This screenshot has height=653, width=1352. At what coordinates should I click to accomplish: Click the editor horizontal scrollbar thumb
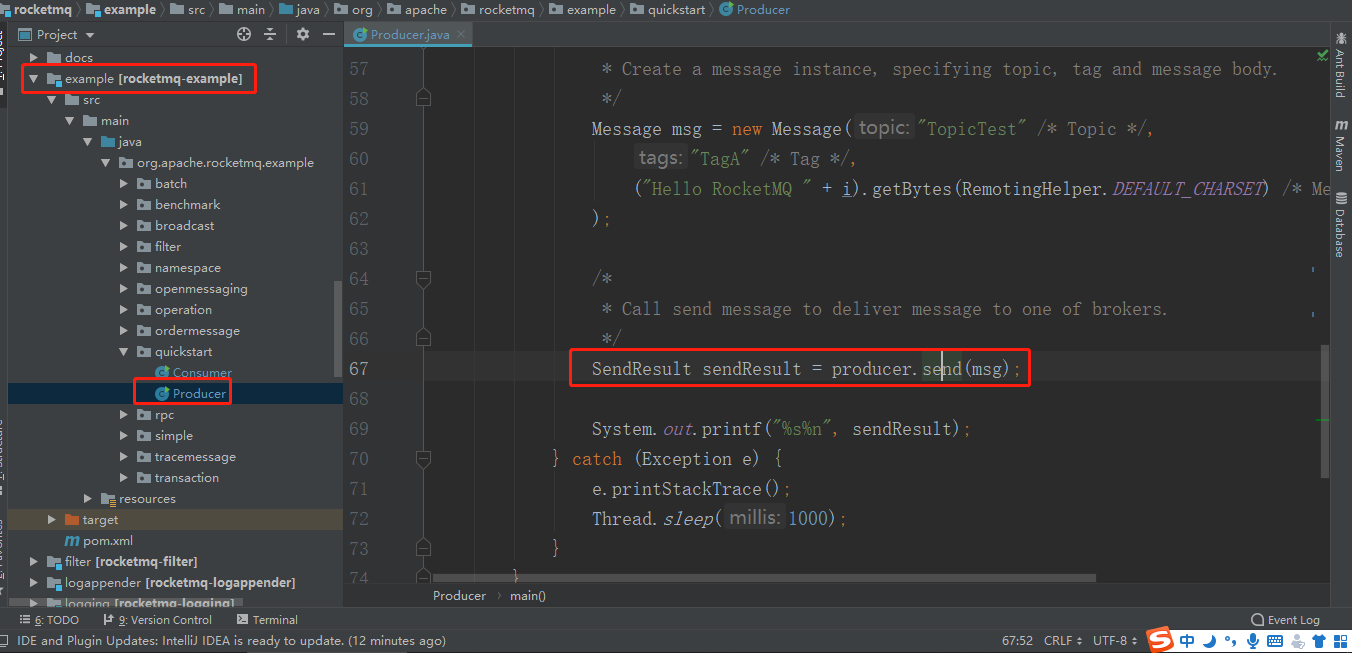(764, 577)
